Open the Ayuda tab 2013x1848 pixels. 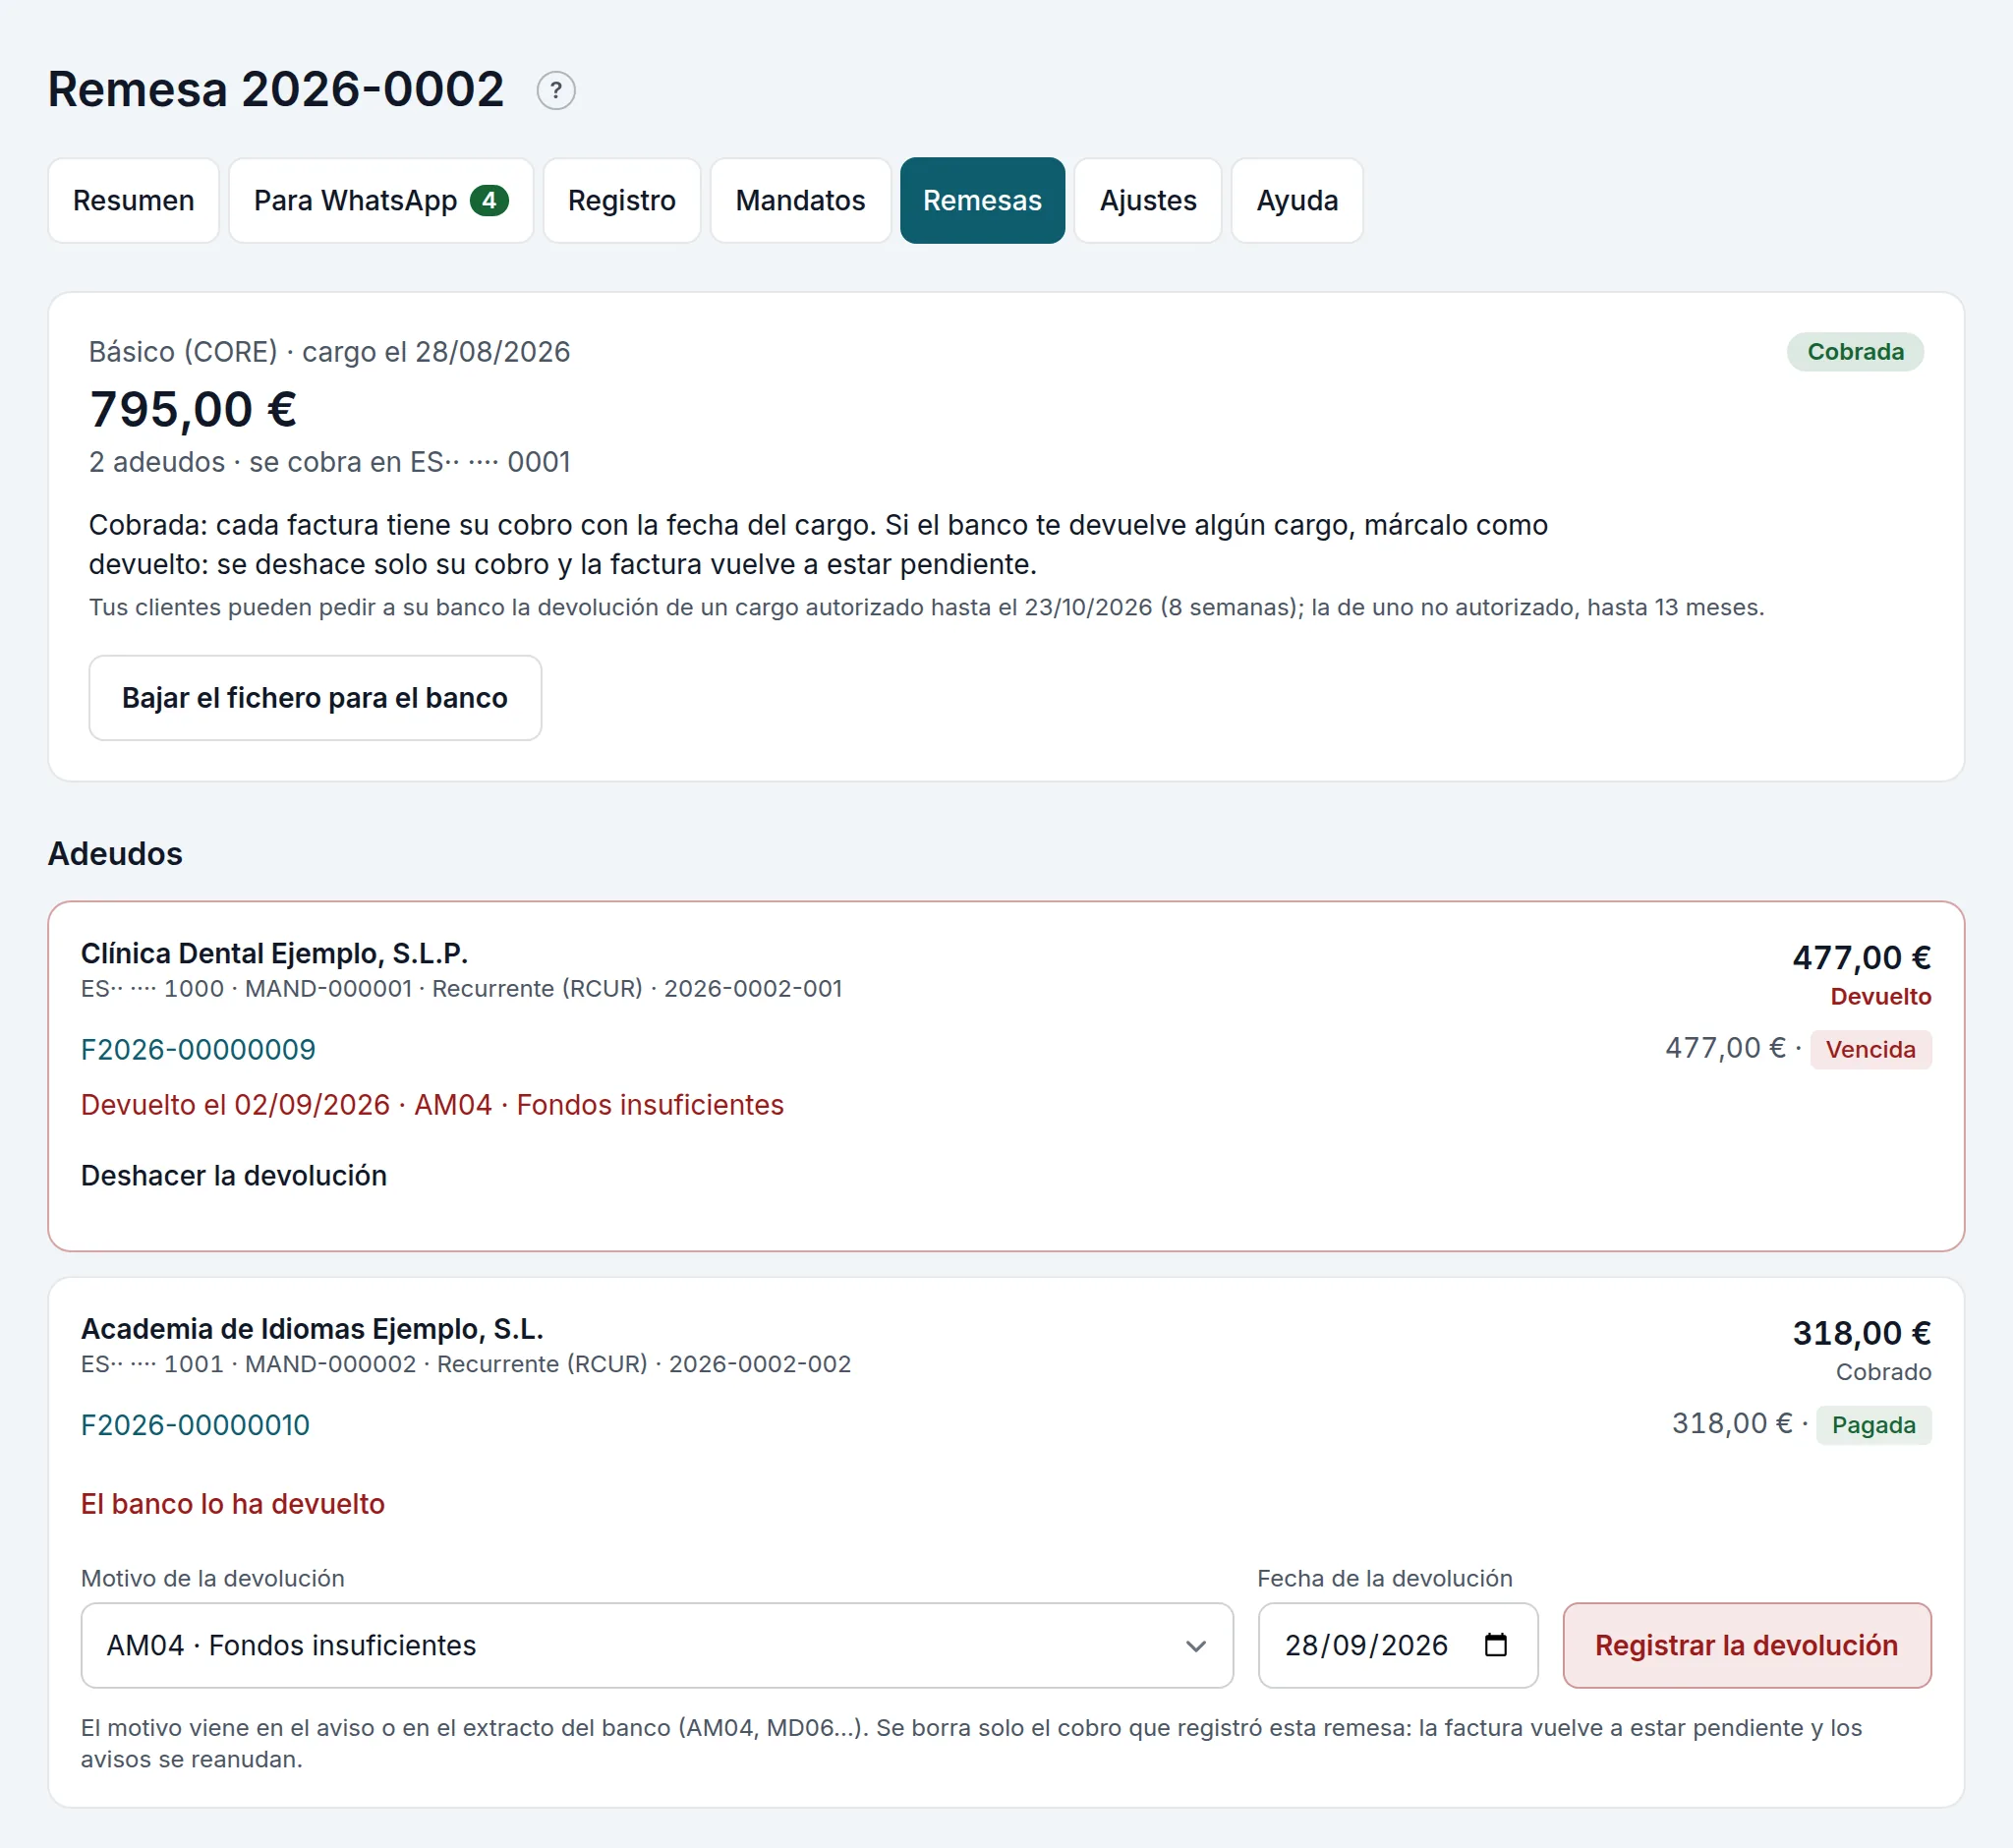pyautogui.click(x=1297, y=200)
